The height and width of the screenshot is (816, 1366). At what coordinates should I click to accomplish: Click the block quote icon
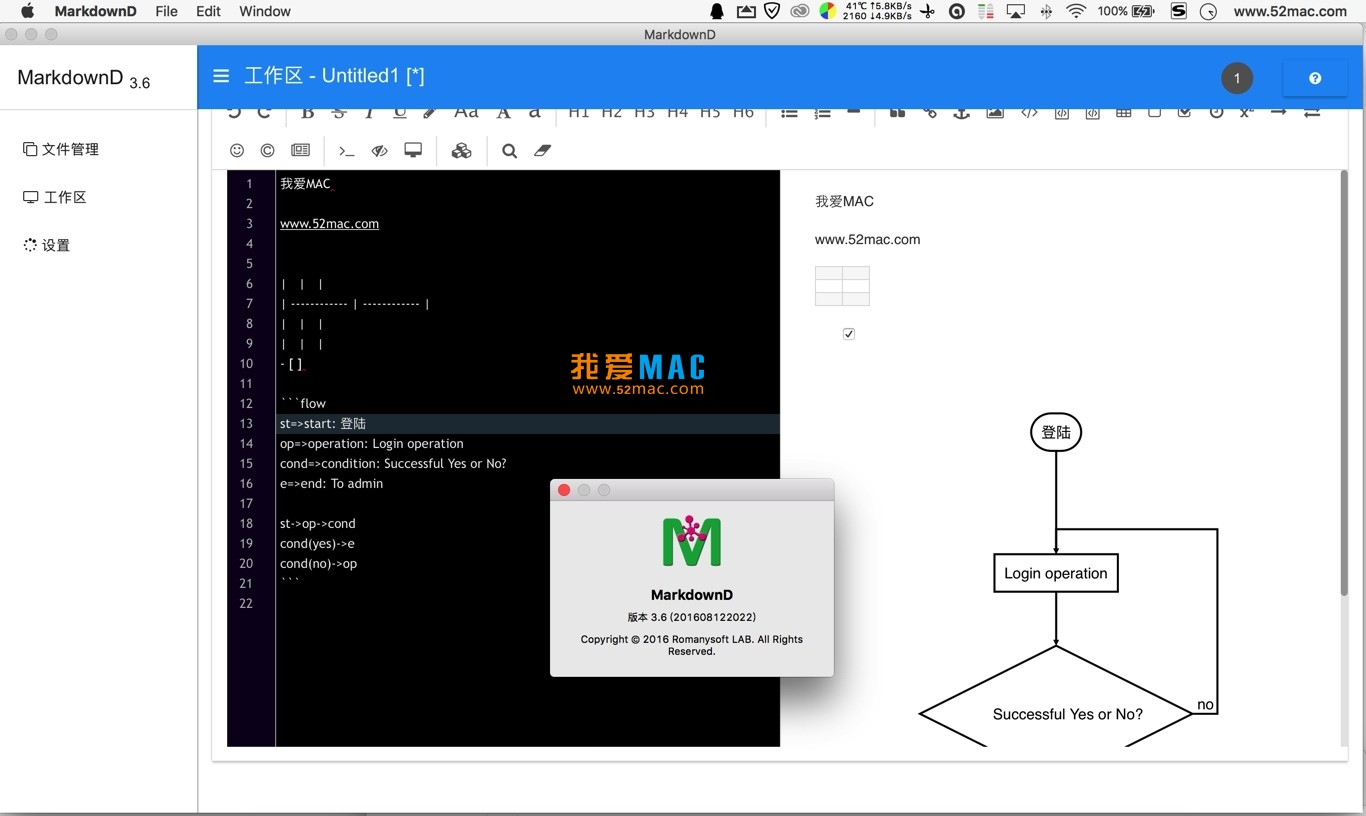pos(897,112)
